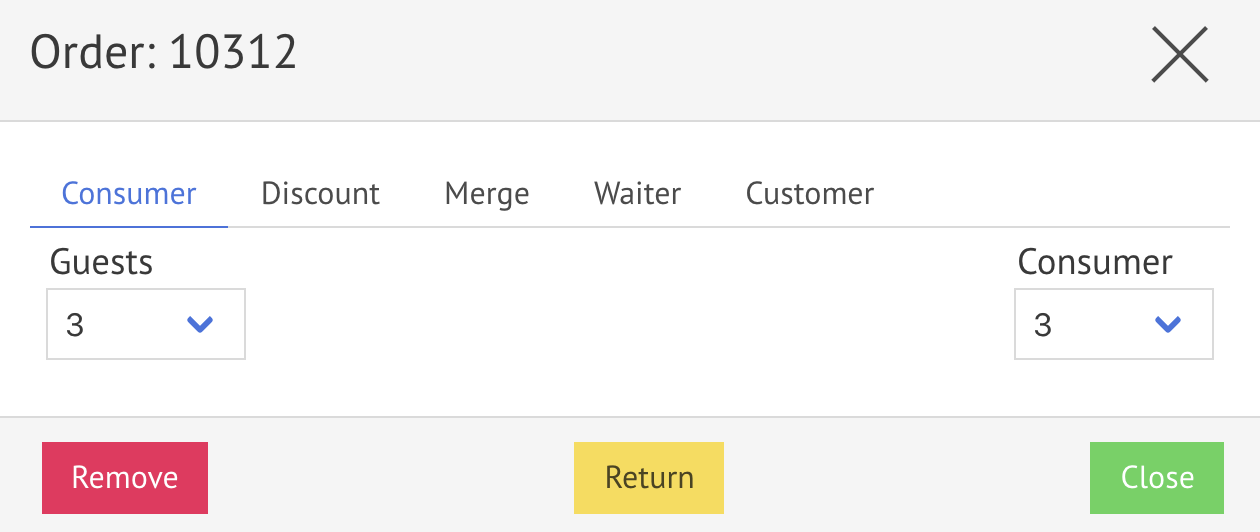Go to the Customer tab
Image resolution: width=1260 pixels, height=532 pixels.
810,193
